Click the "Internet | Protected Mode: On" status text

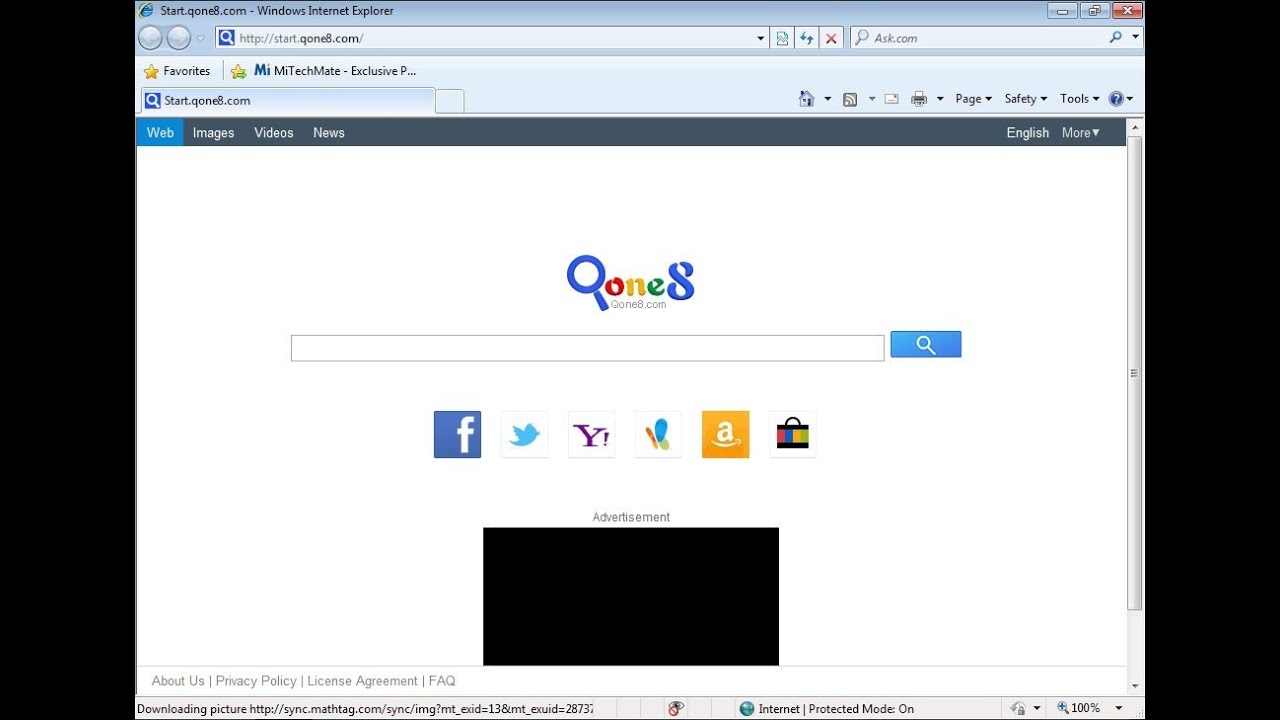836,709
